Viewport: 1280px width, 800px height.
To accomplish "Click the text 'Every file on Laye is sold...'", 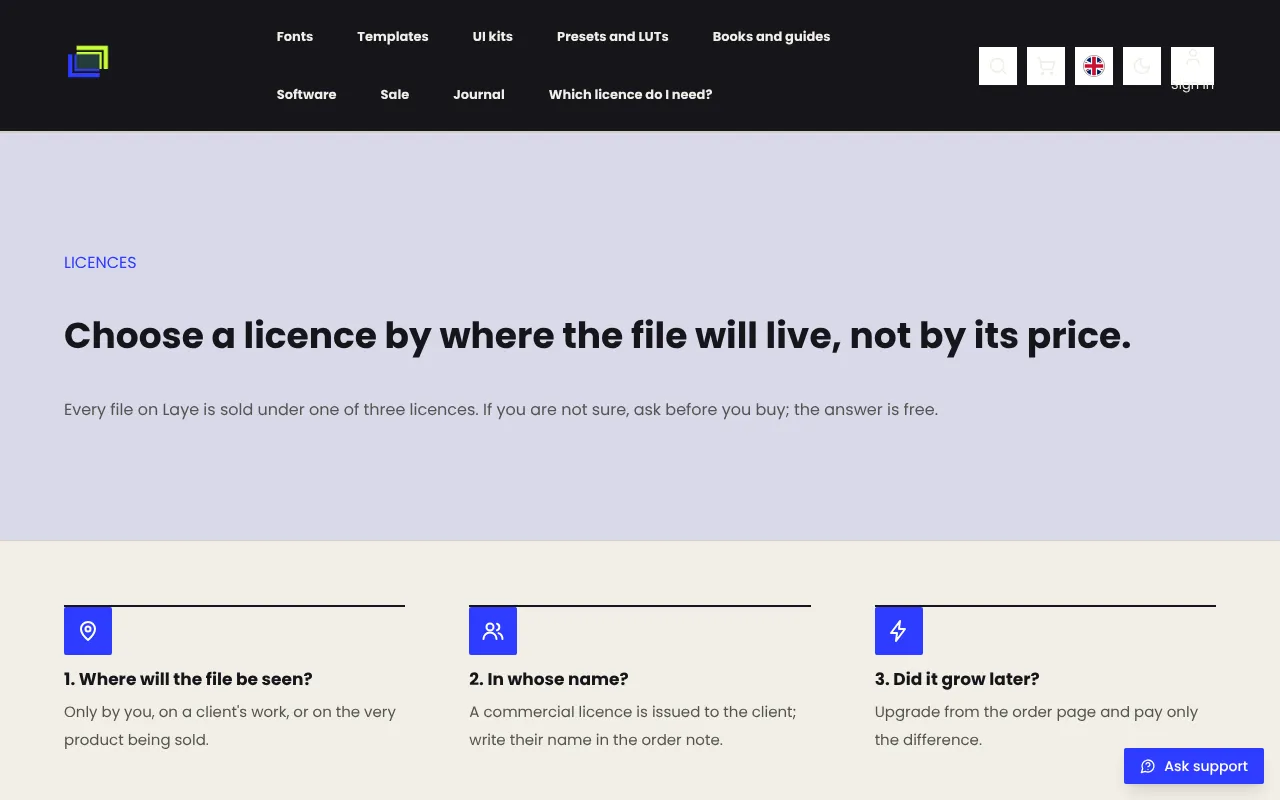I will (x=501, y=409).
